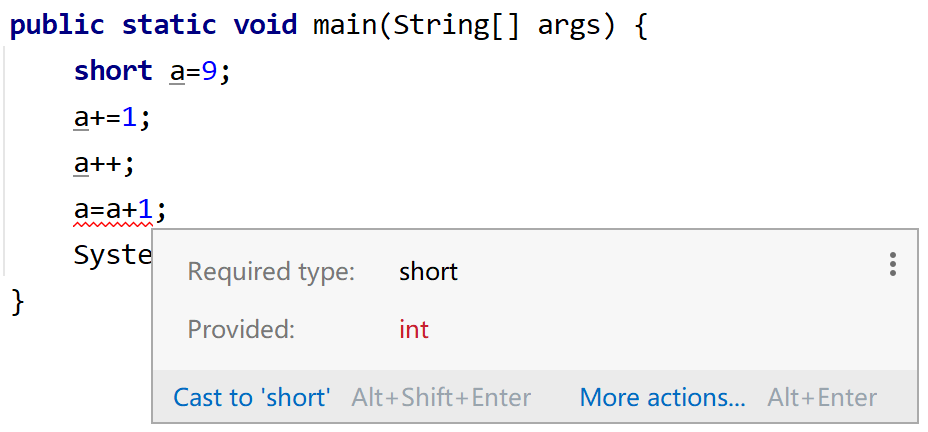Screen dimensions: 928x432
Task: Place cursor in the a++ statement
Action: coord(103,164)
